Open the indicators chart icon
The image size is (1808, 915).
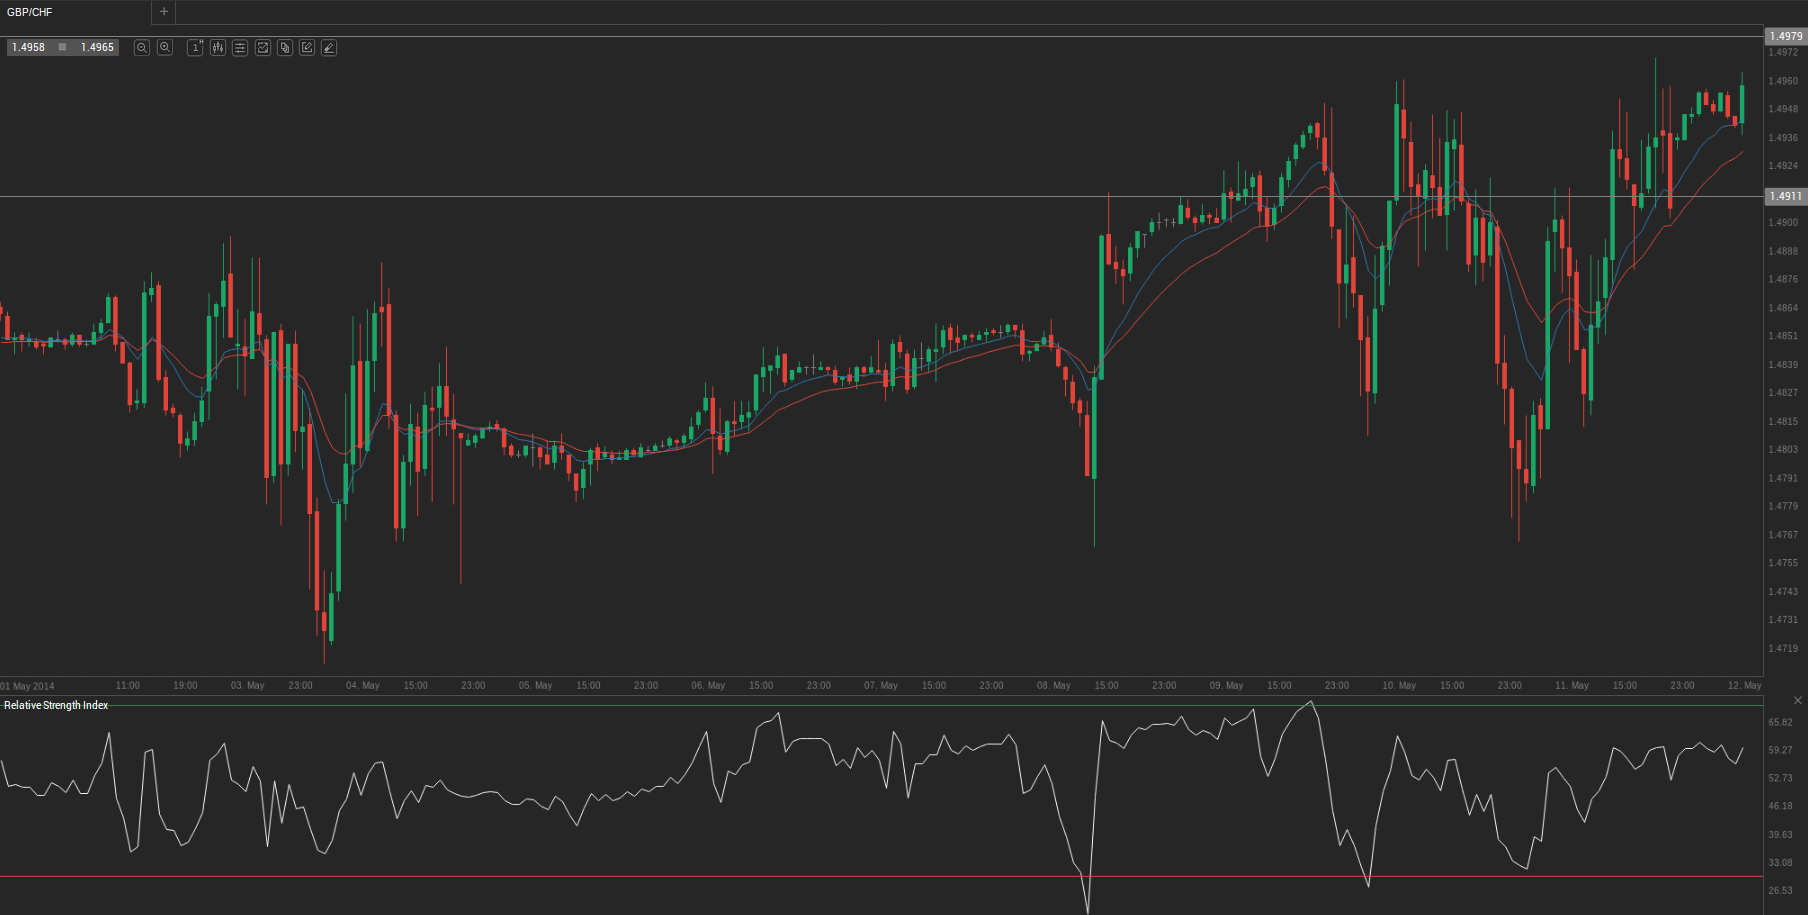263,48
